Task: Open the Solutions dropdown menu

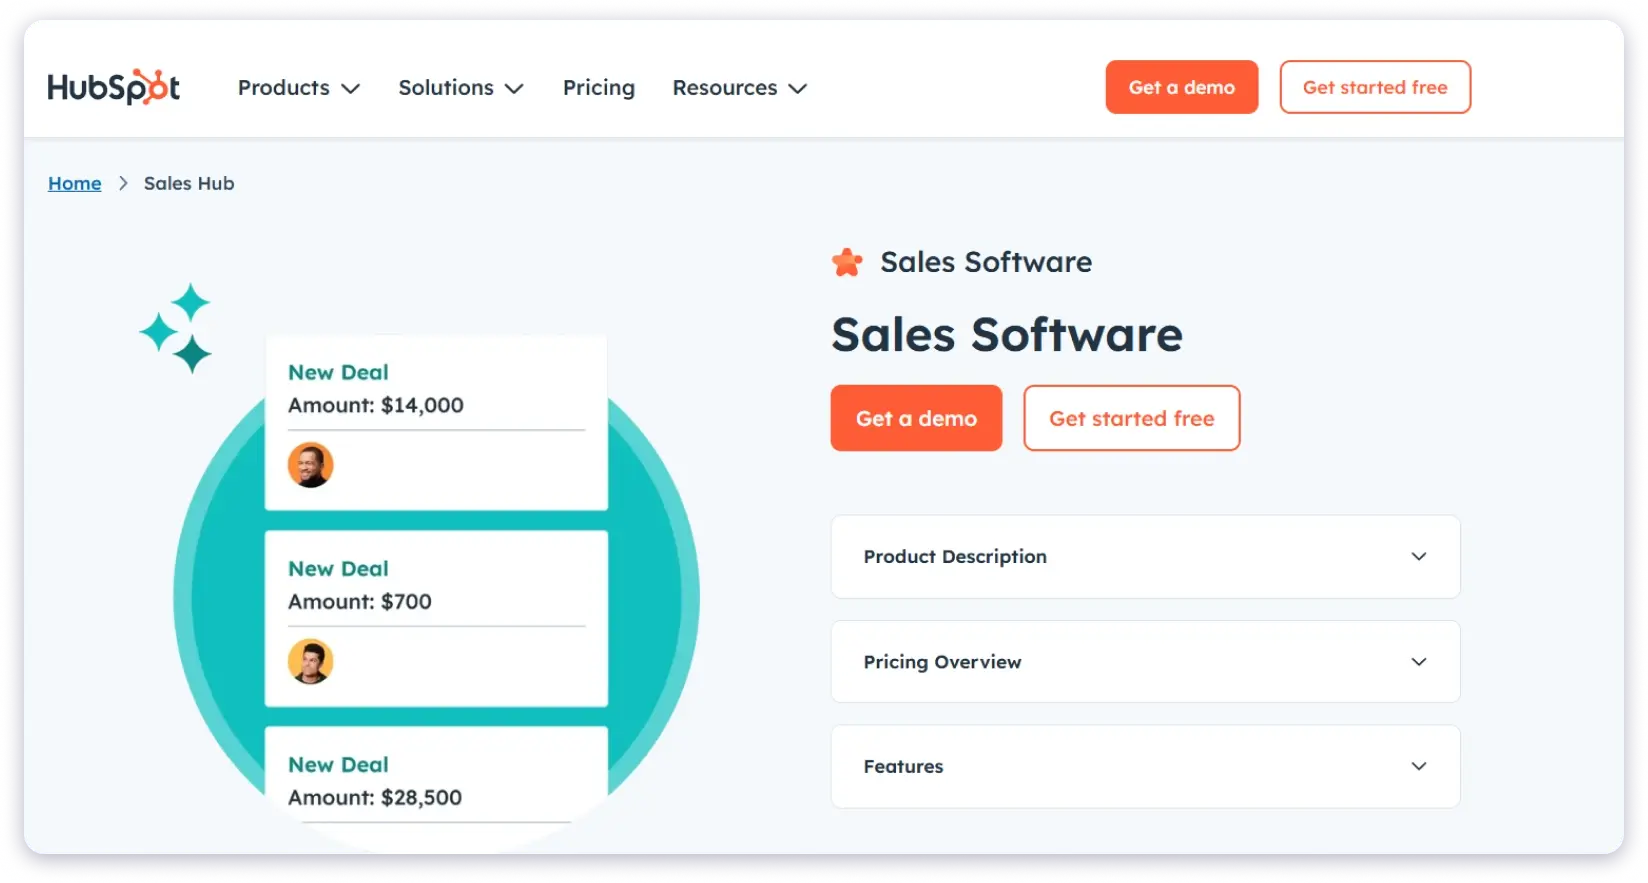Action: pyautogui.click(x=460, y=88)
